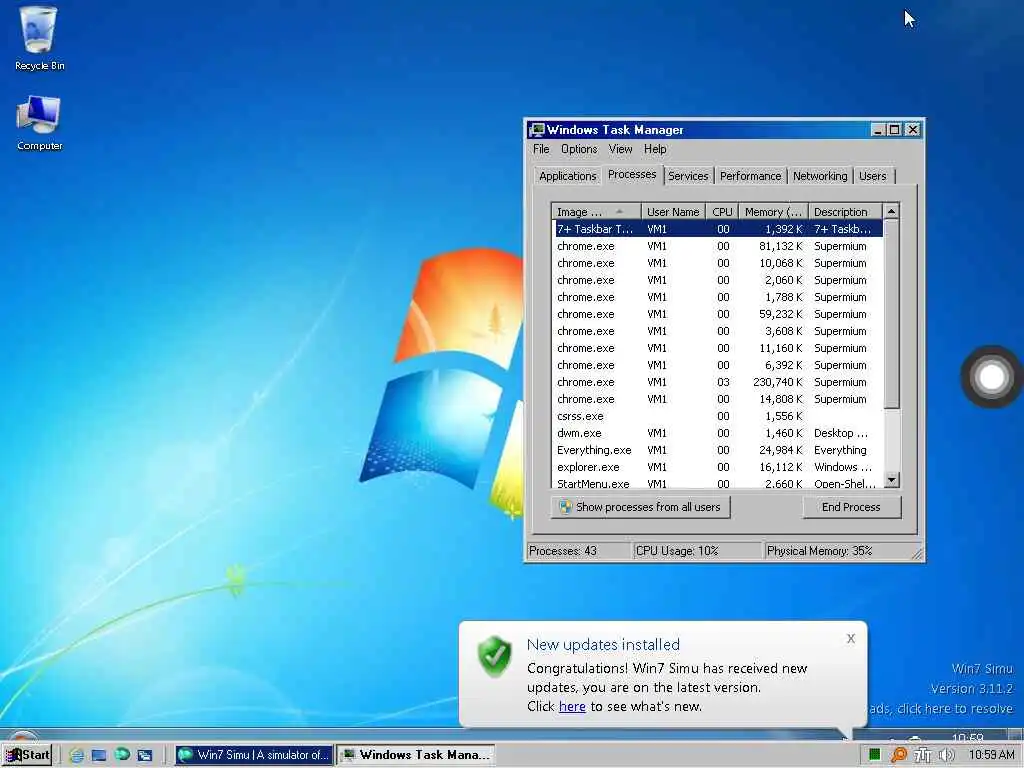The width and height of the screenshot is (1024, 768).
Task: Select the Processes tab
Action: click(632, 174)
